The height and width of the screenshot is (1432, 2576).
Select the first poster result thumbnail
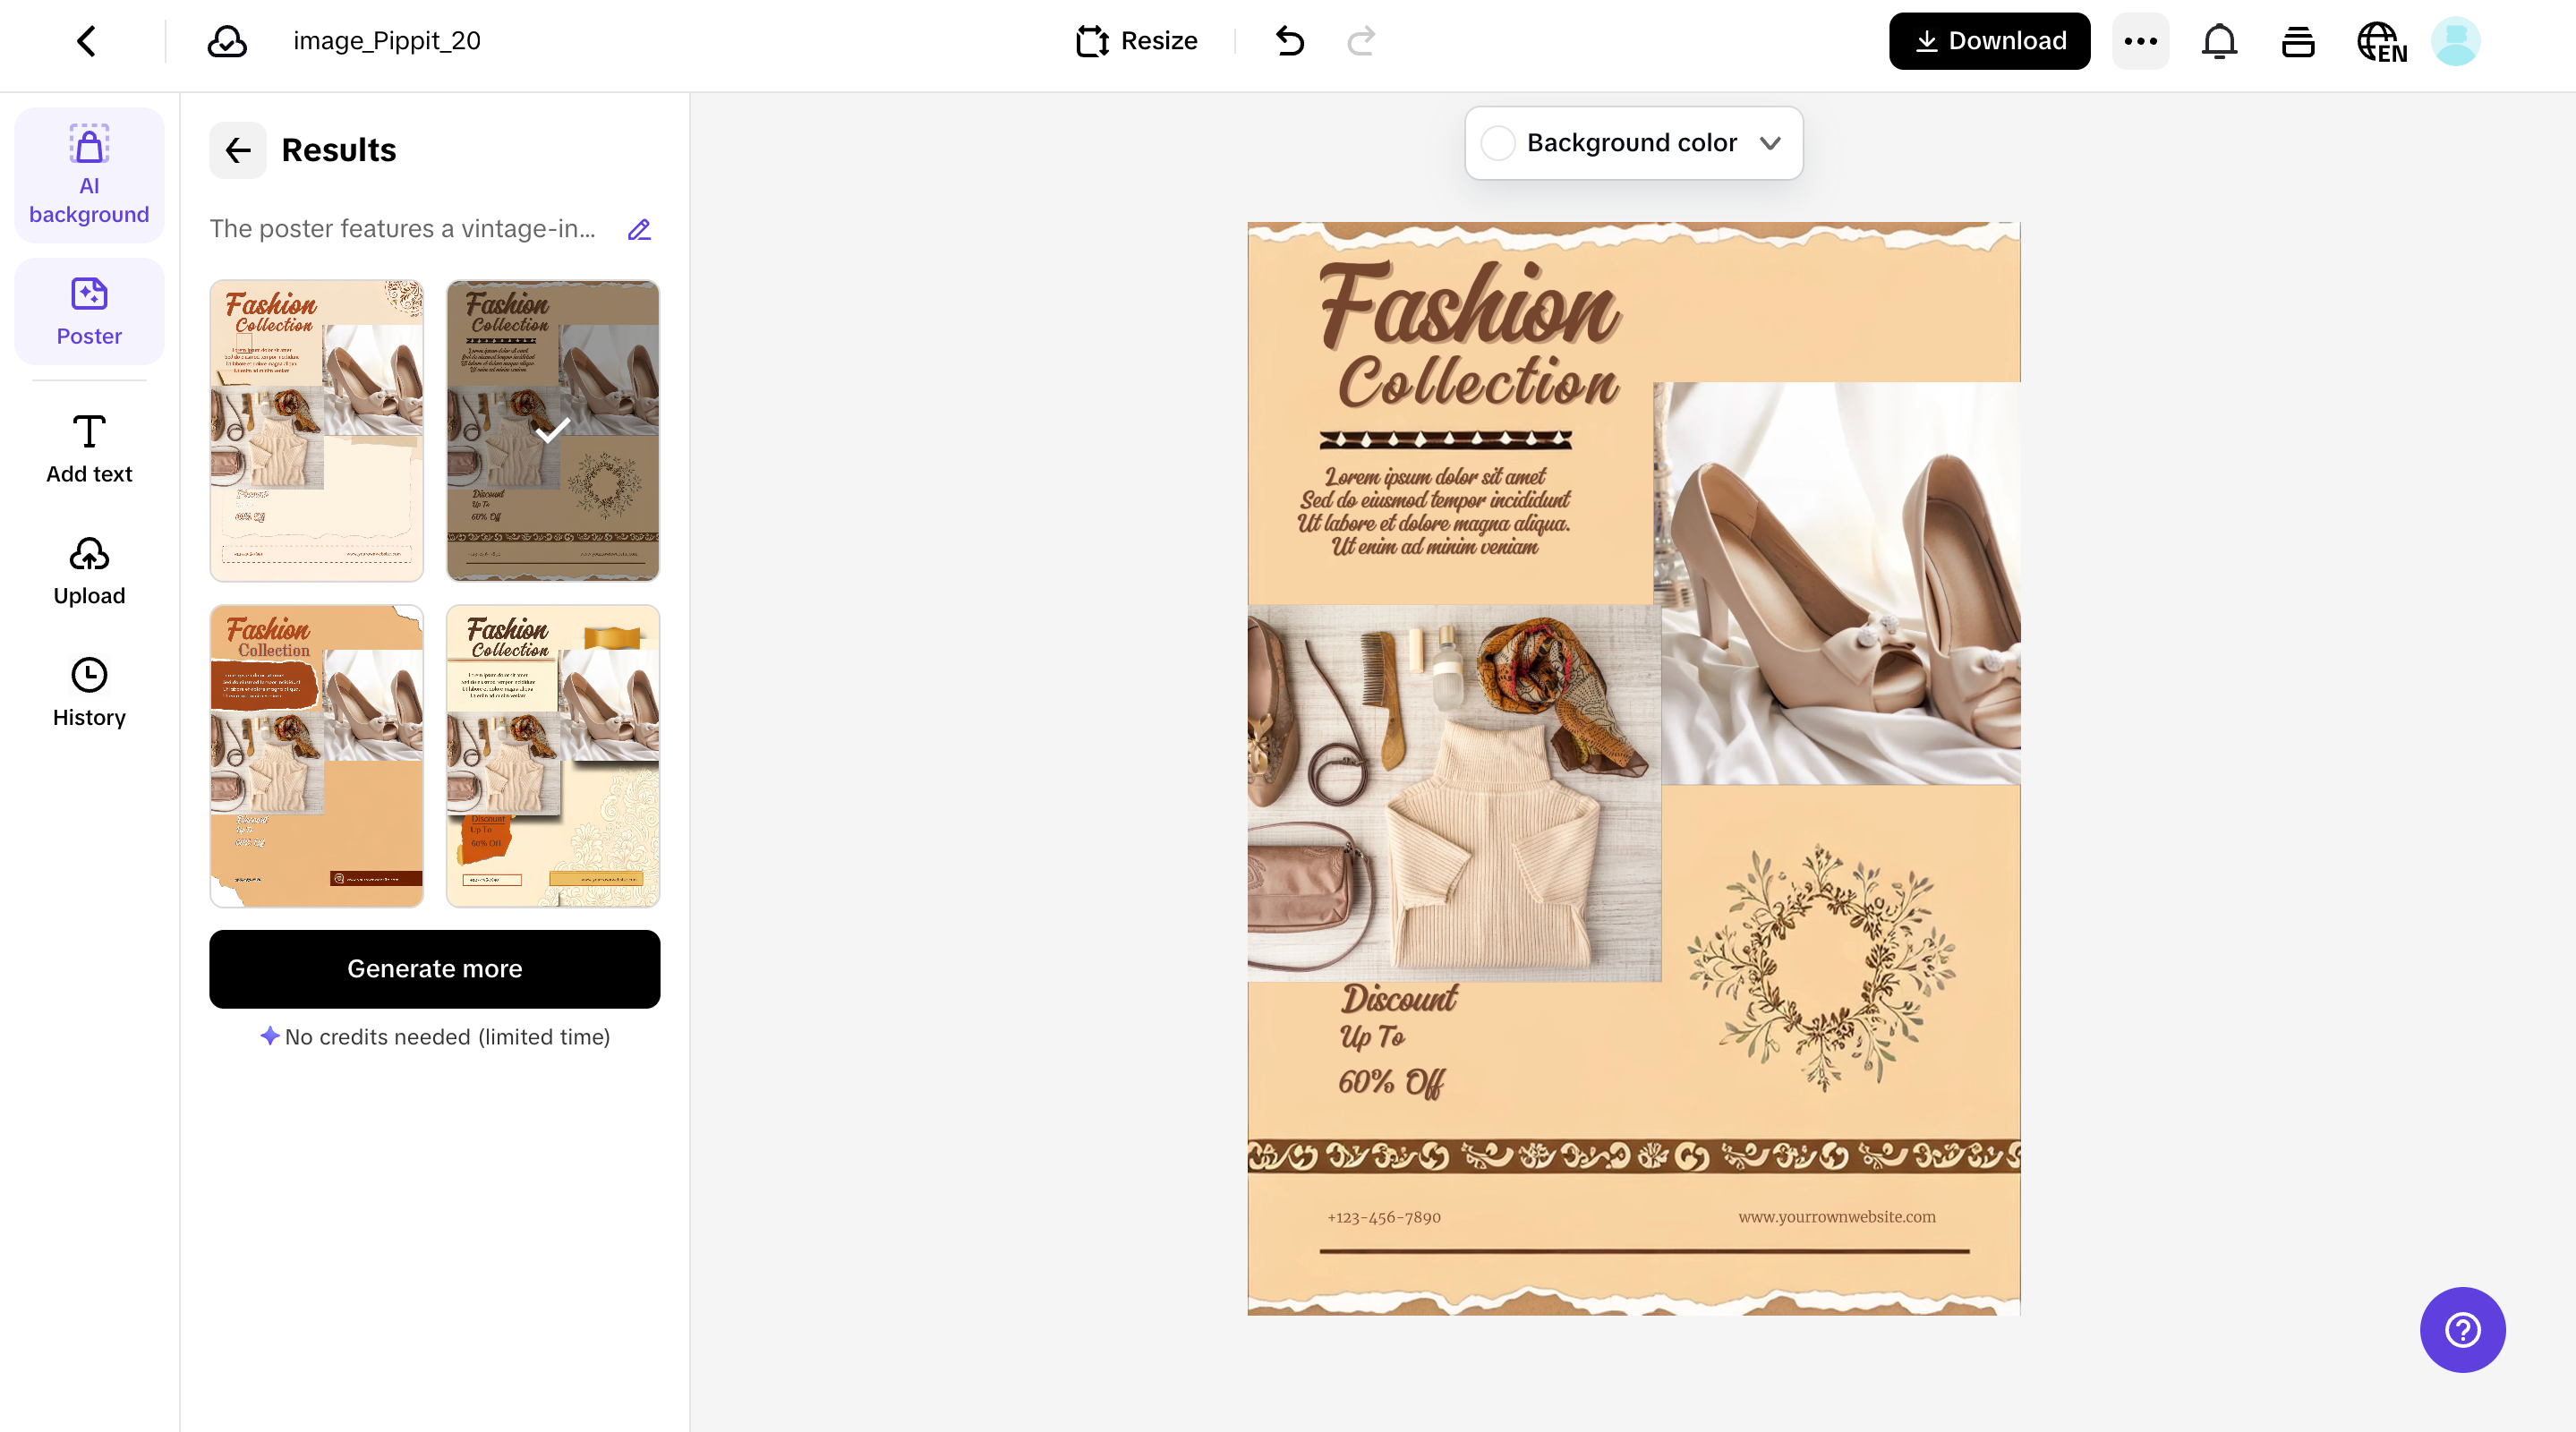(x=316, y=430)
